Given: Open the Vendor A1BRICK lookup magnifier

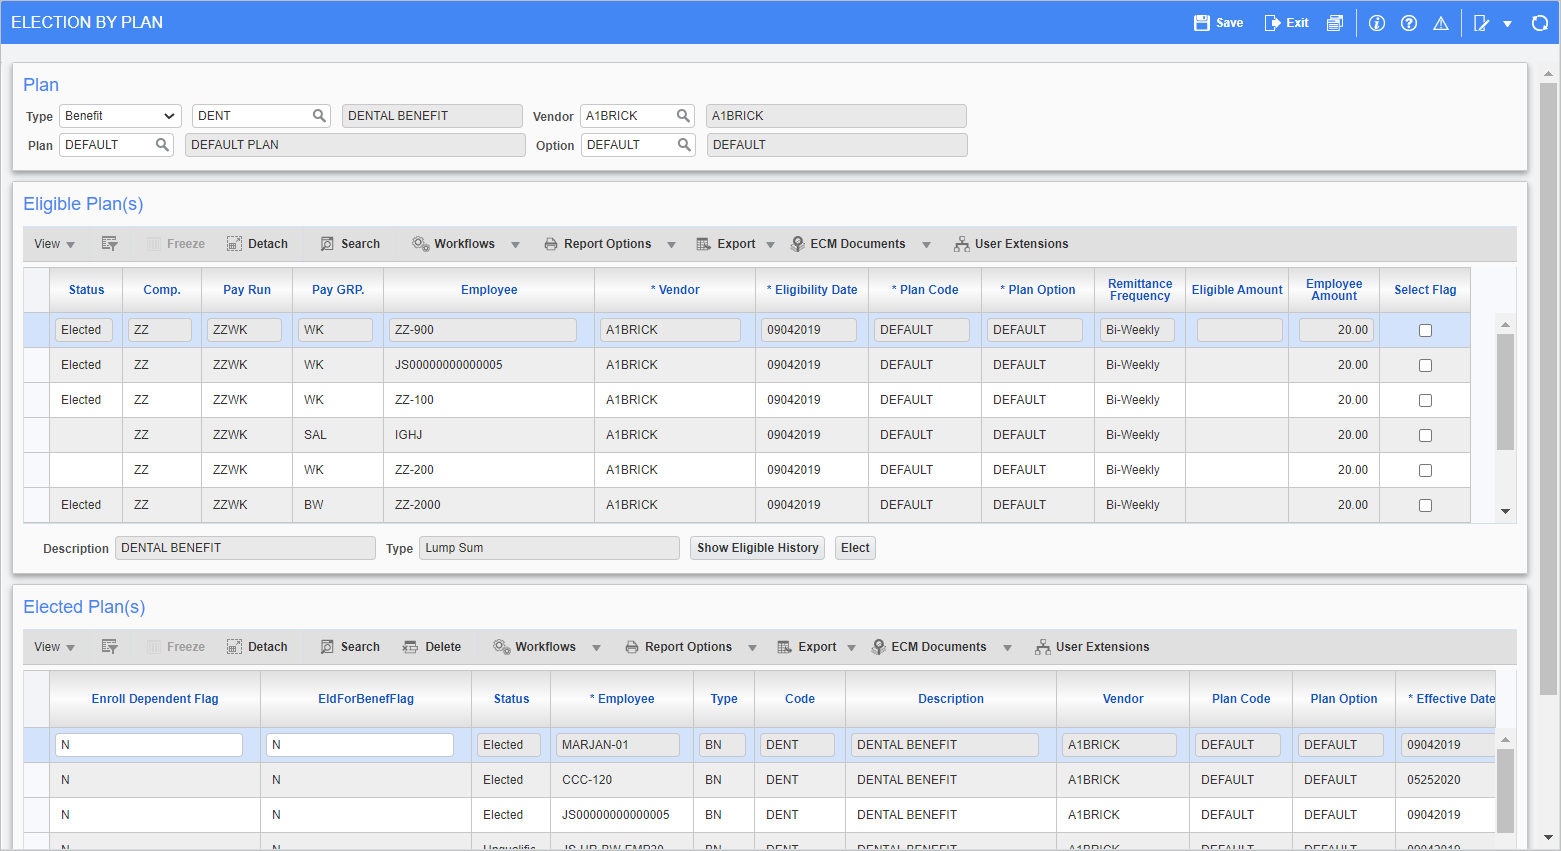Looking at the screenshot, I should point(683,116).
